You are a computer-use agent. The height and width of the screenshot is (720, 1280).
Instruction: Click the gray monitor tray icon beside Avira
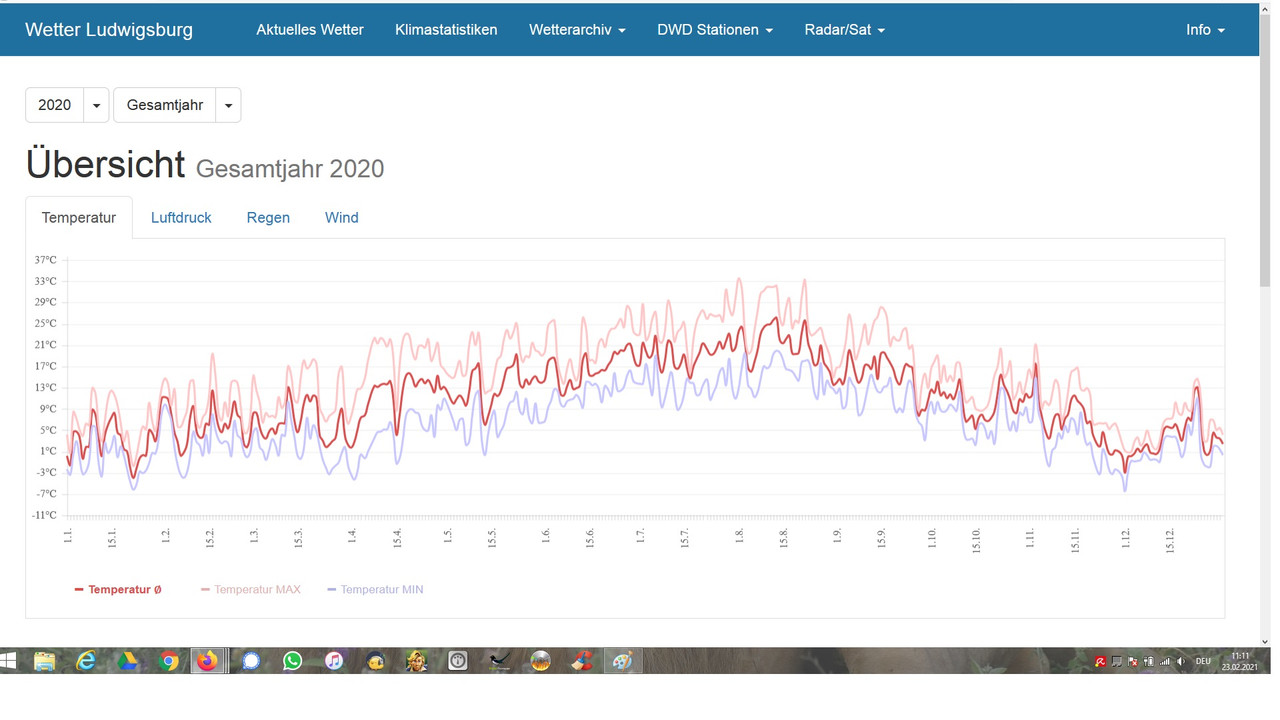tap(1117, 662)
